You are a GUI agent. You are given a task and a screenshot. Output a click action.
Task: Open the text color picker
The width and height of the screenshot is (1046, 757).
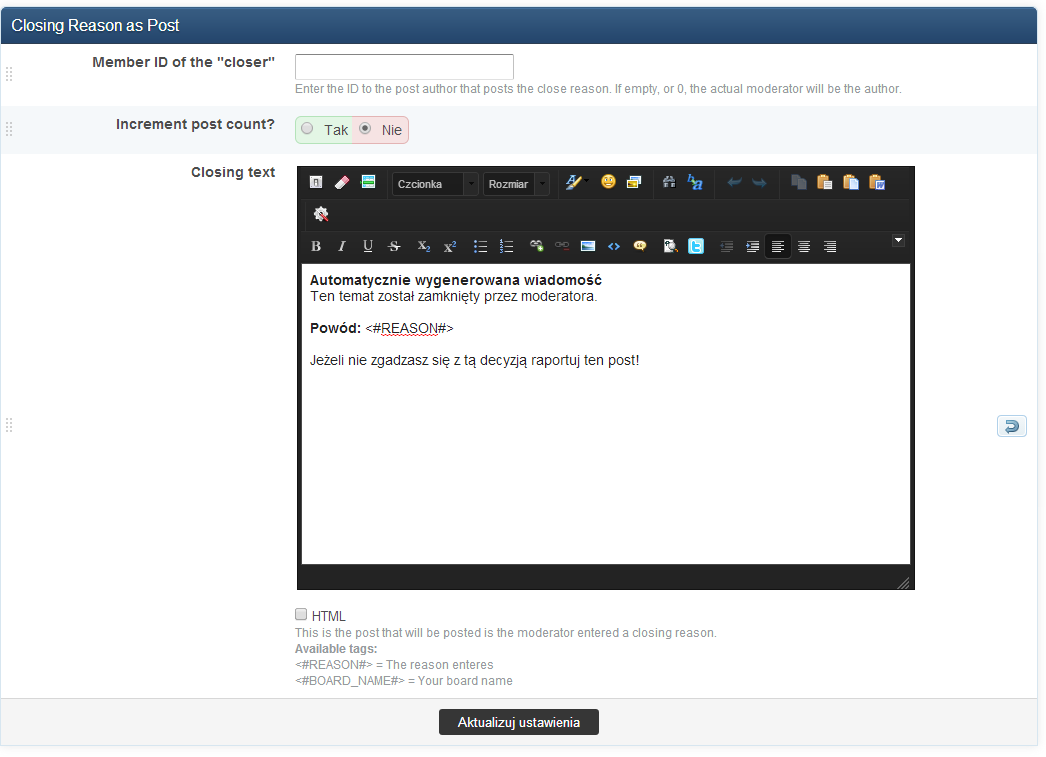(x=574, y=183)
